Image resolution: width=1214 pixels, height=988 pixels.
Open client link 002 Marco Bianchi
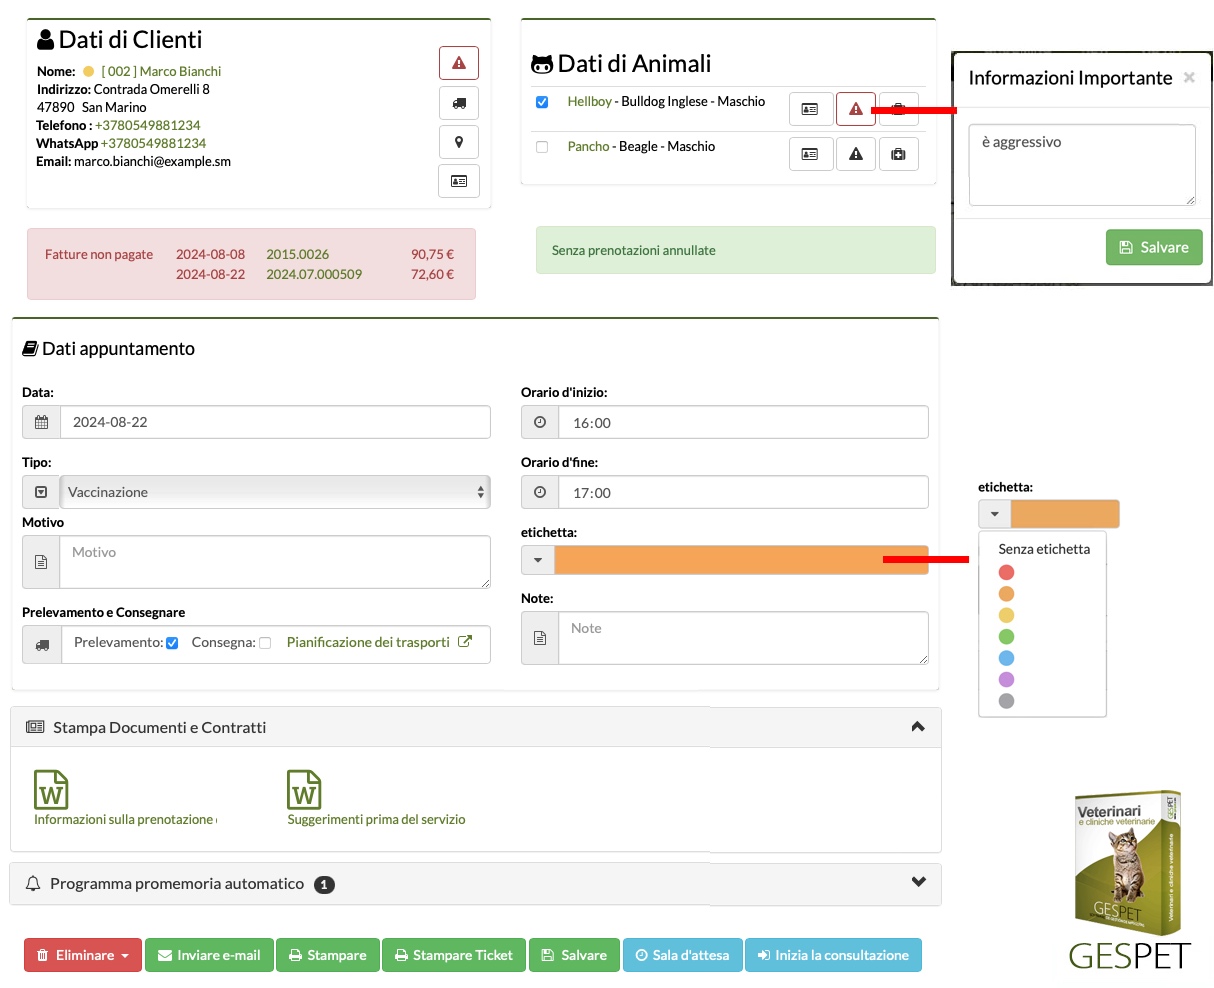(161, 71)
